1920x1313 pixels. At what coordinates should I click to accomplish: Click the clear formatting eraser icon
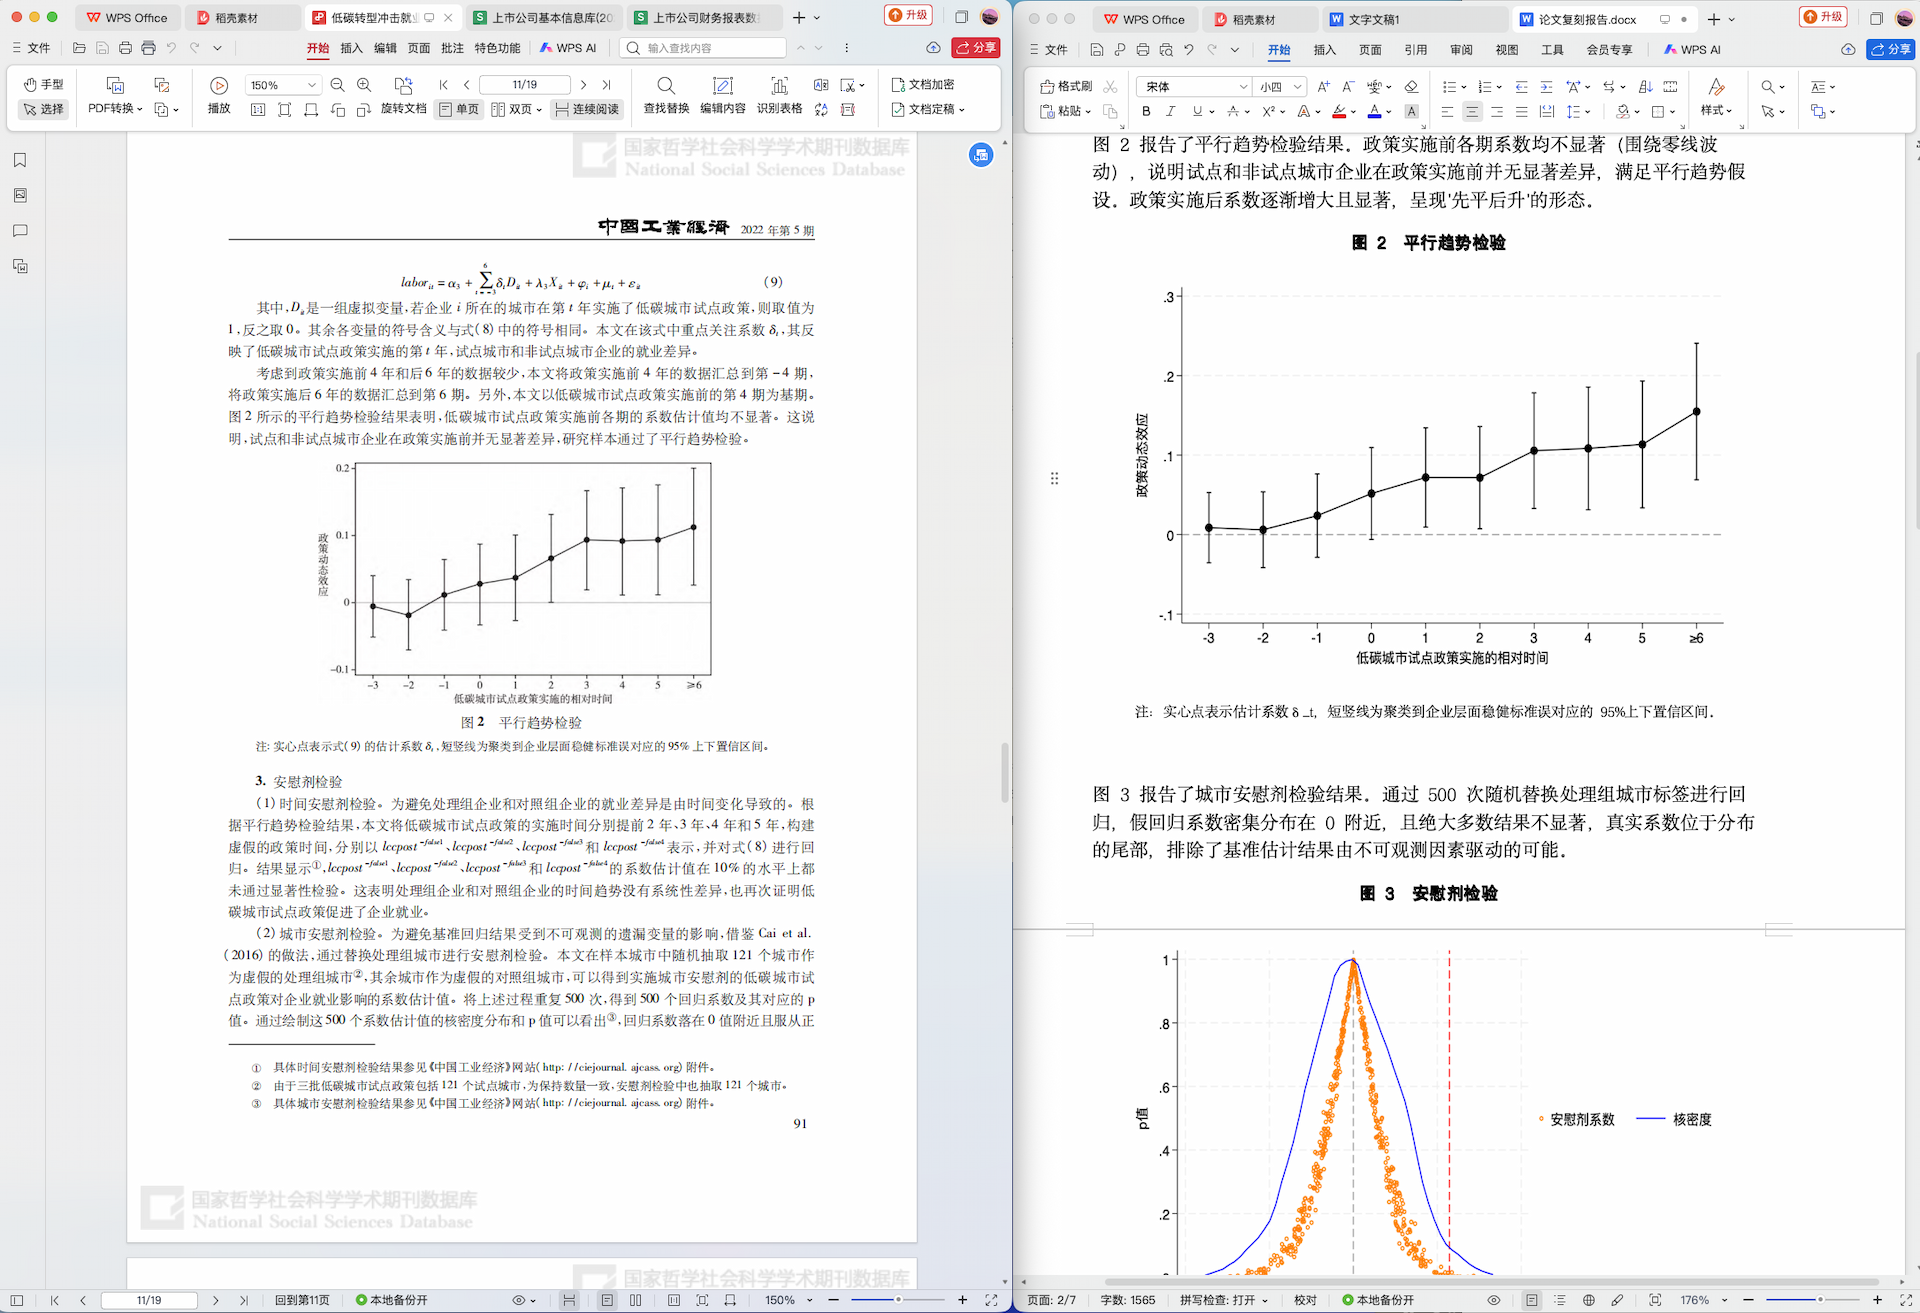click(x=1411, y=87)
